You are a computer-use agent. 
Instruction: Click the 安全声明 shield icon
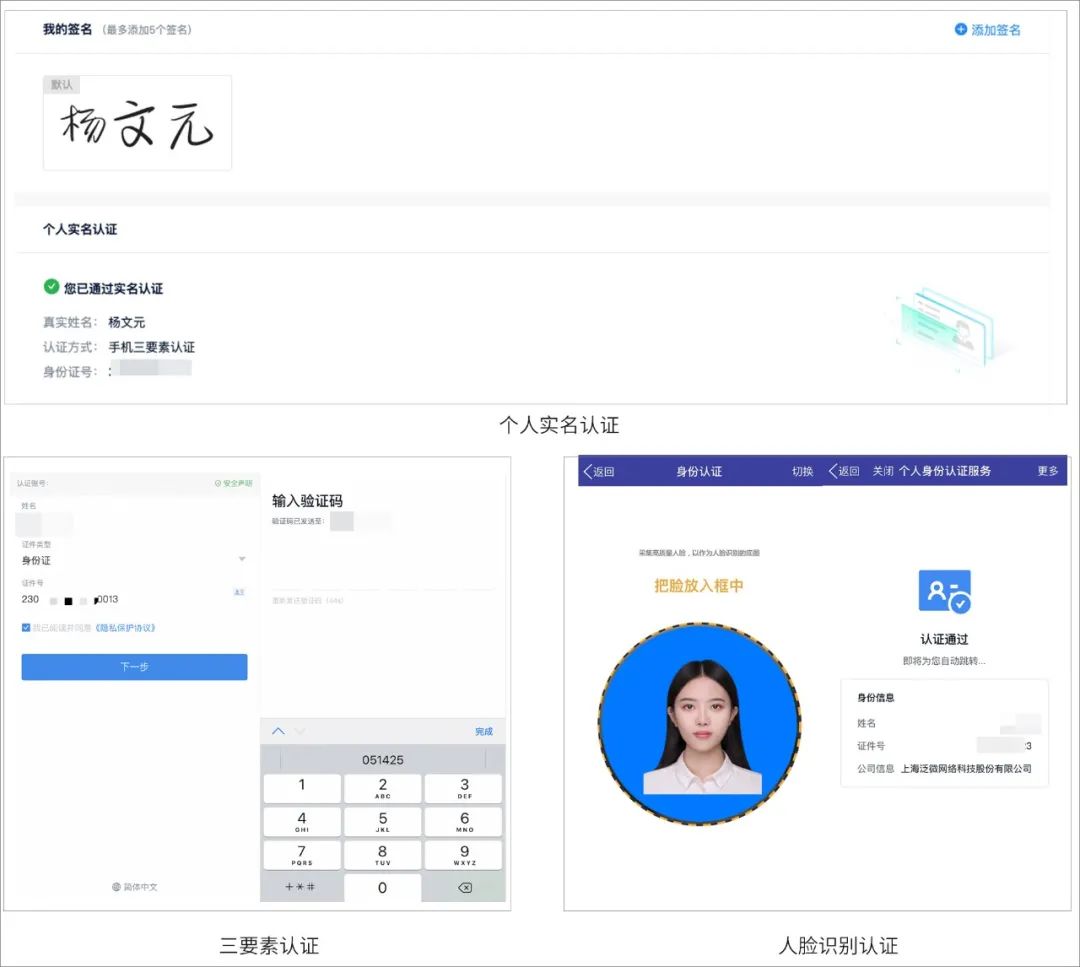218,483
